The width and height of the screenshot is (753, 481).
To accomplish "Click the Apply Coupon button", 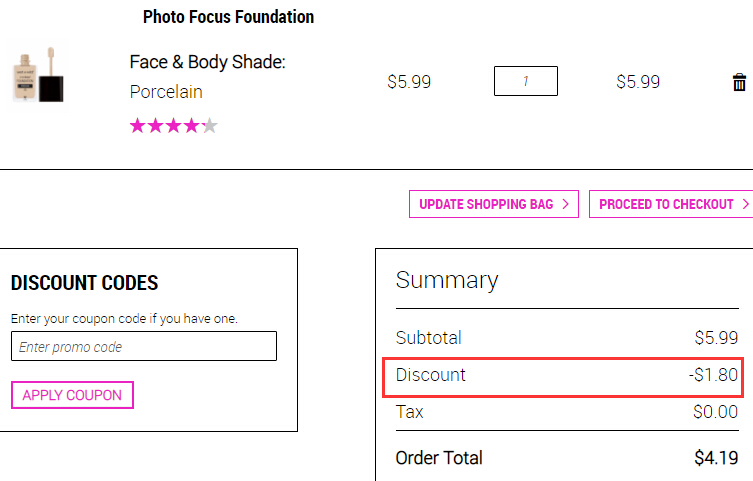I will click(73, 395).
